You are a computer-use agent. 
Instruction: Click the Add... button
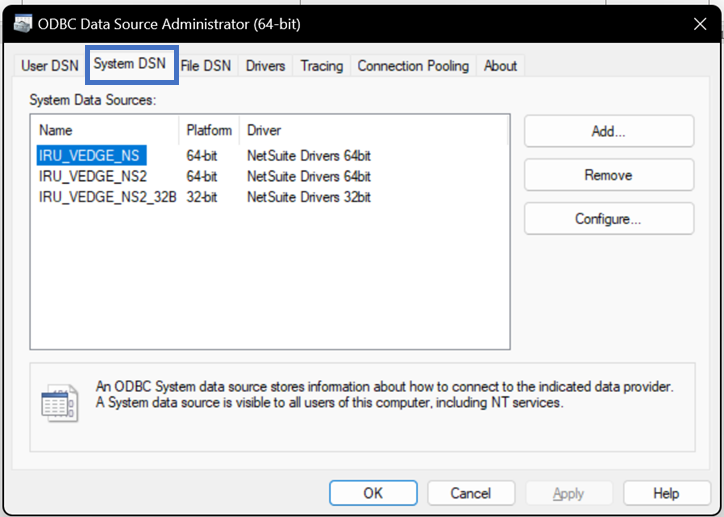(609, 132)
